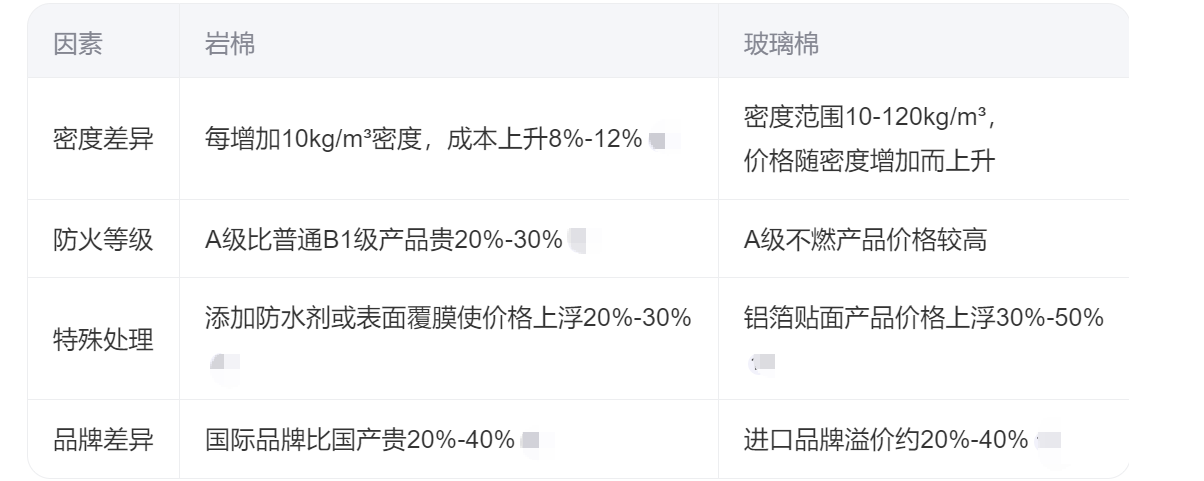Click the 特殊处理 row label

click(103, 340)
